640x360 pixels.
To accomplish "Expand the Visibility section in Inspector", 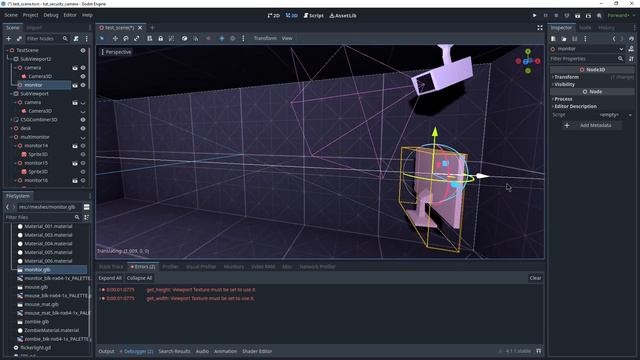I will tap(563, 84).
